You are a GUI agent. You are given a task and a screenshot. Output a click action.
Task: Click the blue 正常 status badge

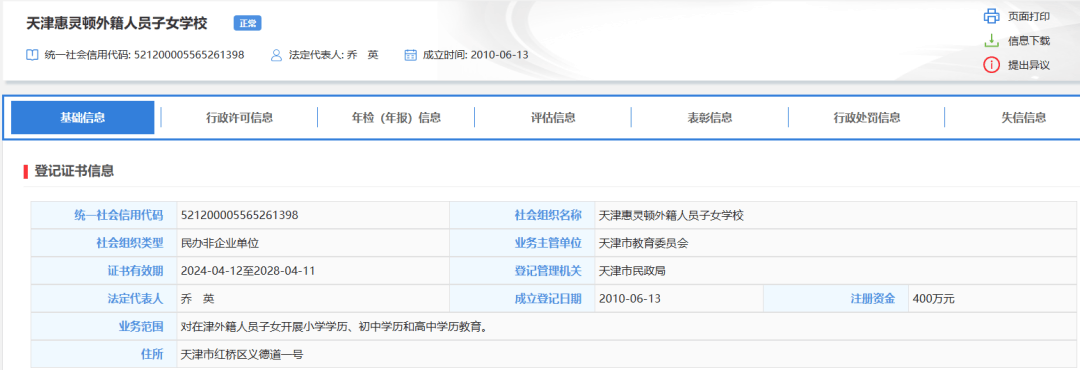[247, 23]
